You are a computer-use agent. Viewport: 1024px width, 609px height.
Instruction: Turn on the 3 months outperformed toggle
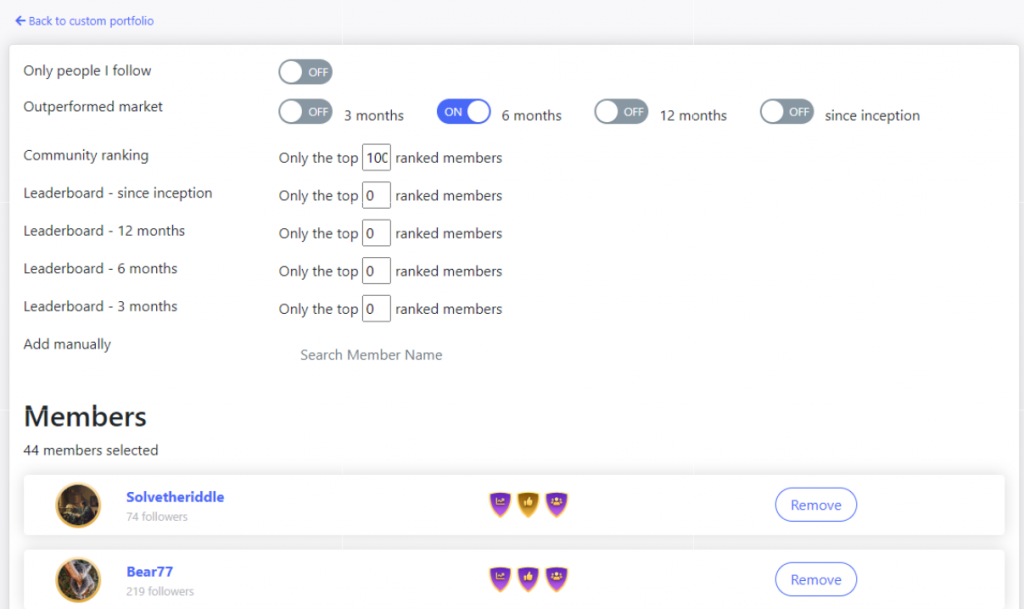(x=306, y=112)
